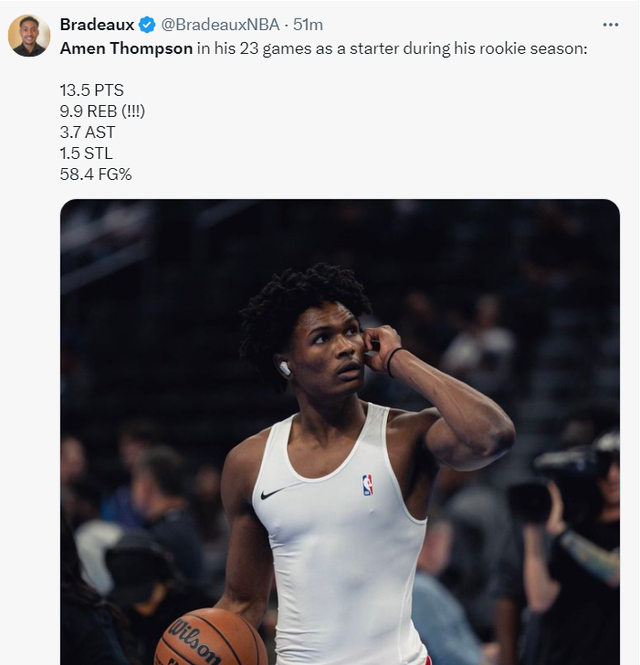Click the 9.9 REB stat line
Screen dimensions: 640x665
(102, 111)
